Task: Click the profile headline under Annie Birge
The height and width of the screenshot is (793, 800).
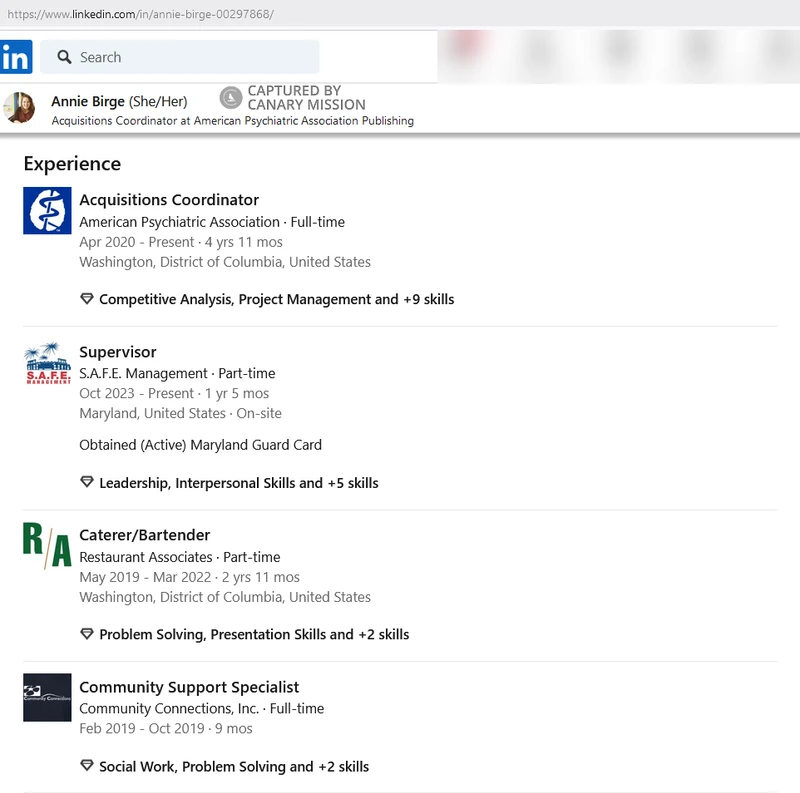Action: [x=232, y=121]
